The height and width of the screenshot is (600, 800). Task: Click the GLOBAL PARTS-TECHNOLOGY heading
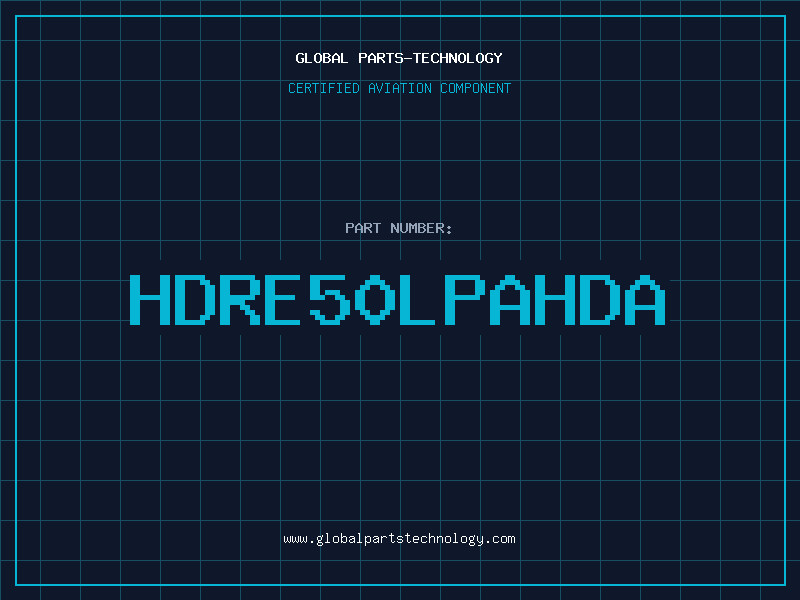(399, 58)
